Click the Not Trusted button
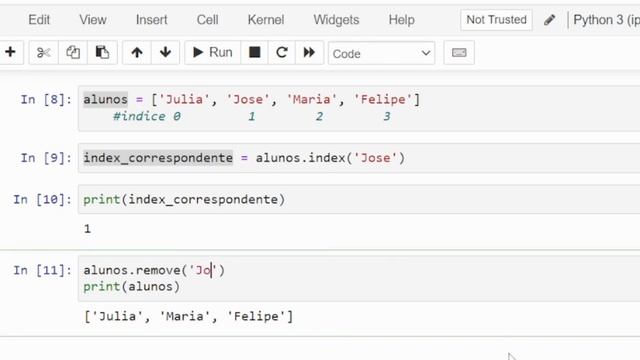 pyautogui.click(x=496, y=20)
